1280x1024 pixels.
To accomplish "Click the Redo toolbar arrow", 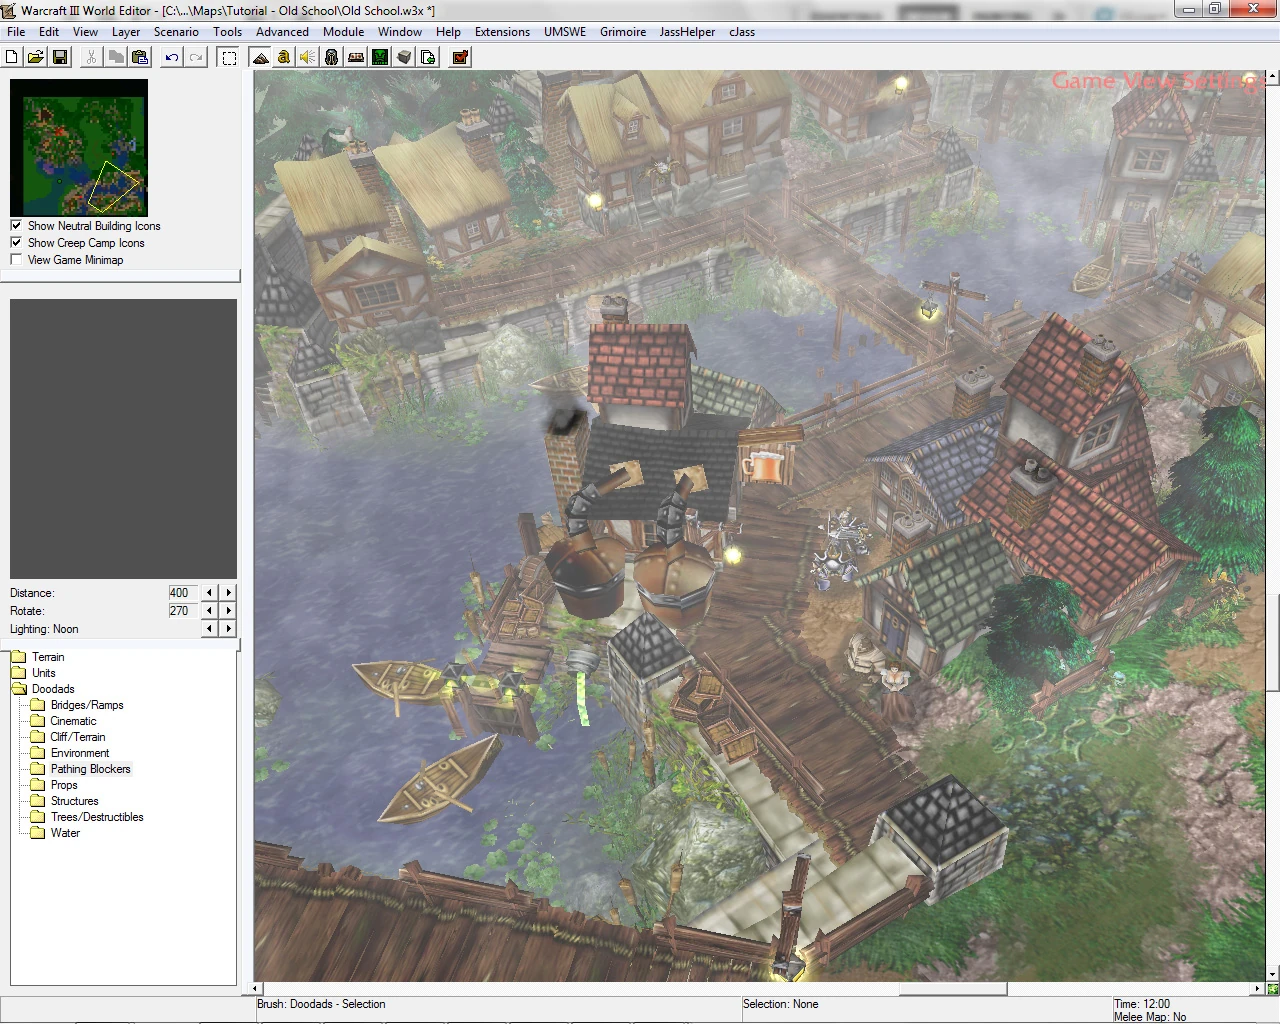I will click(196, 57).
